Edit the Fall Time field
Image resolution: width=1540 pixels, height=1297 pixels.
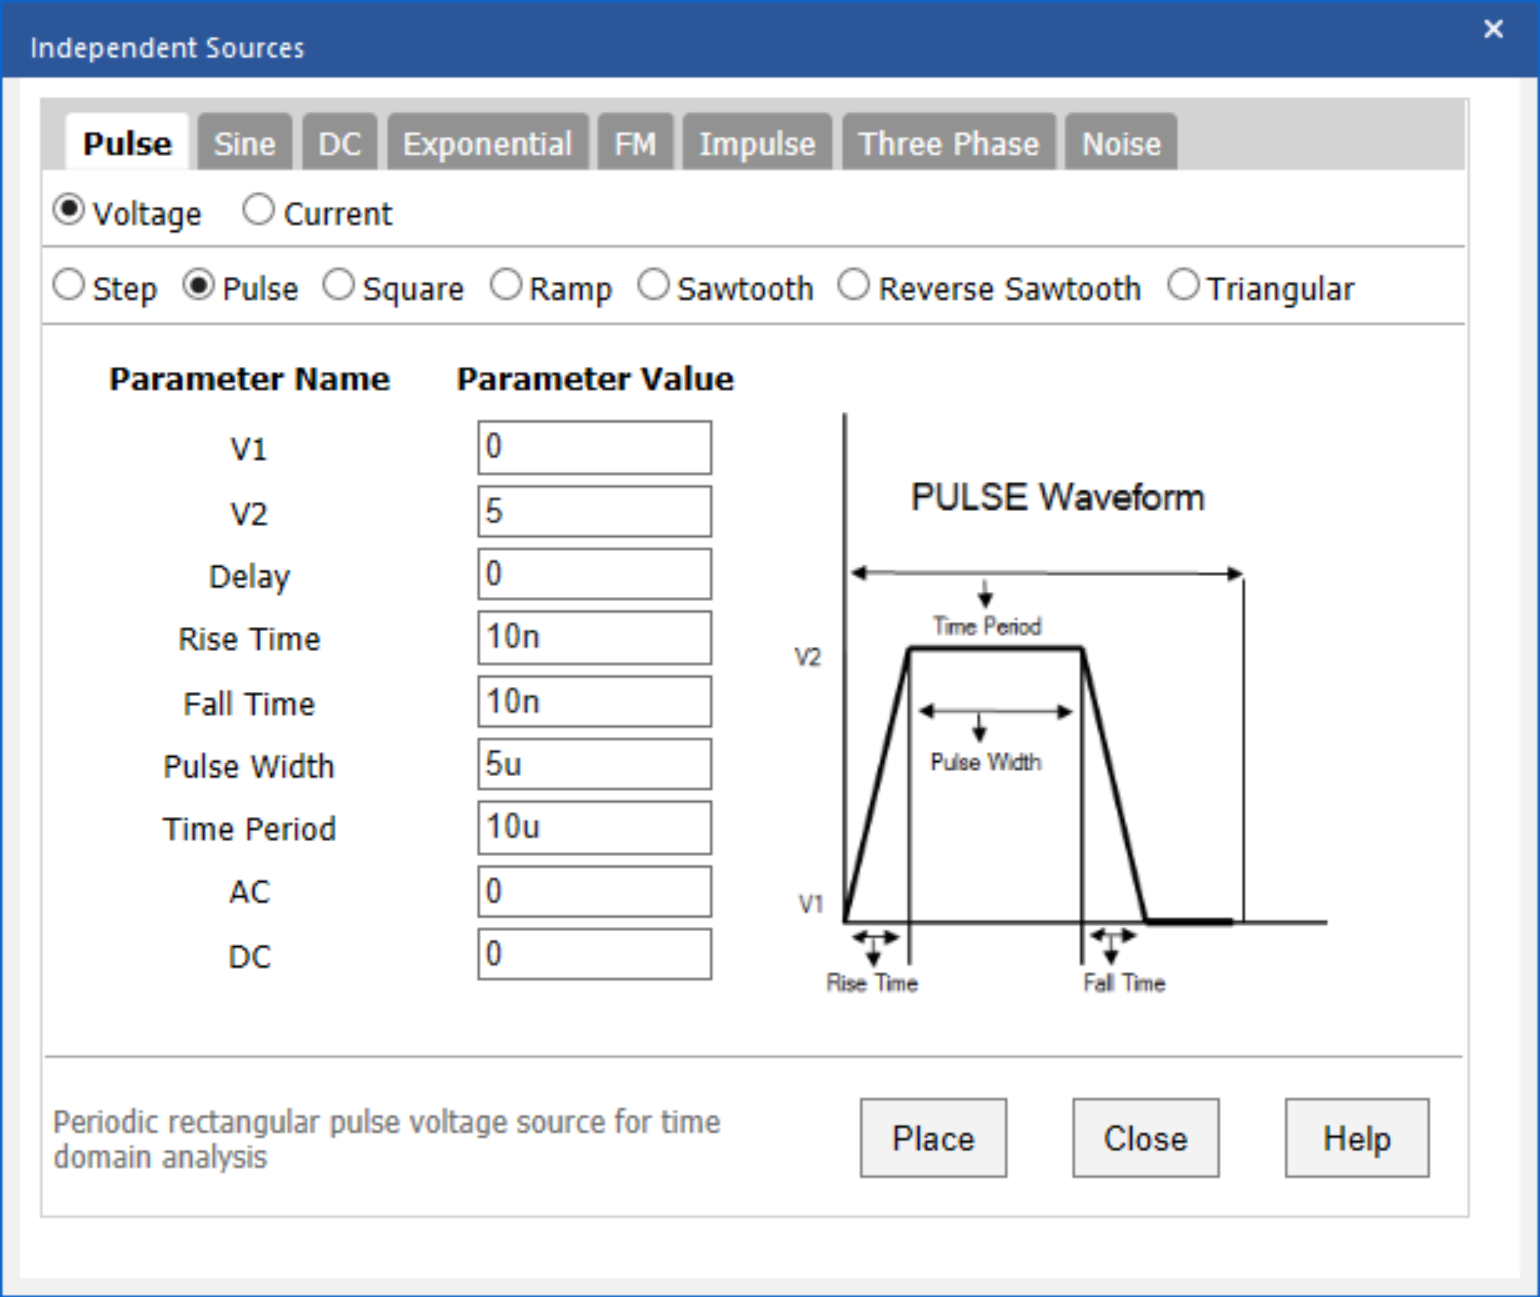[x=595, y=701]
